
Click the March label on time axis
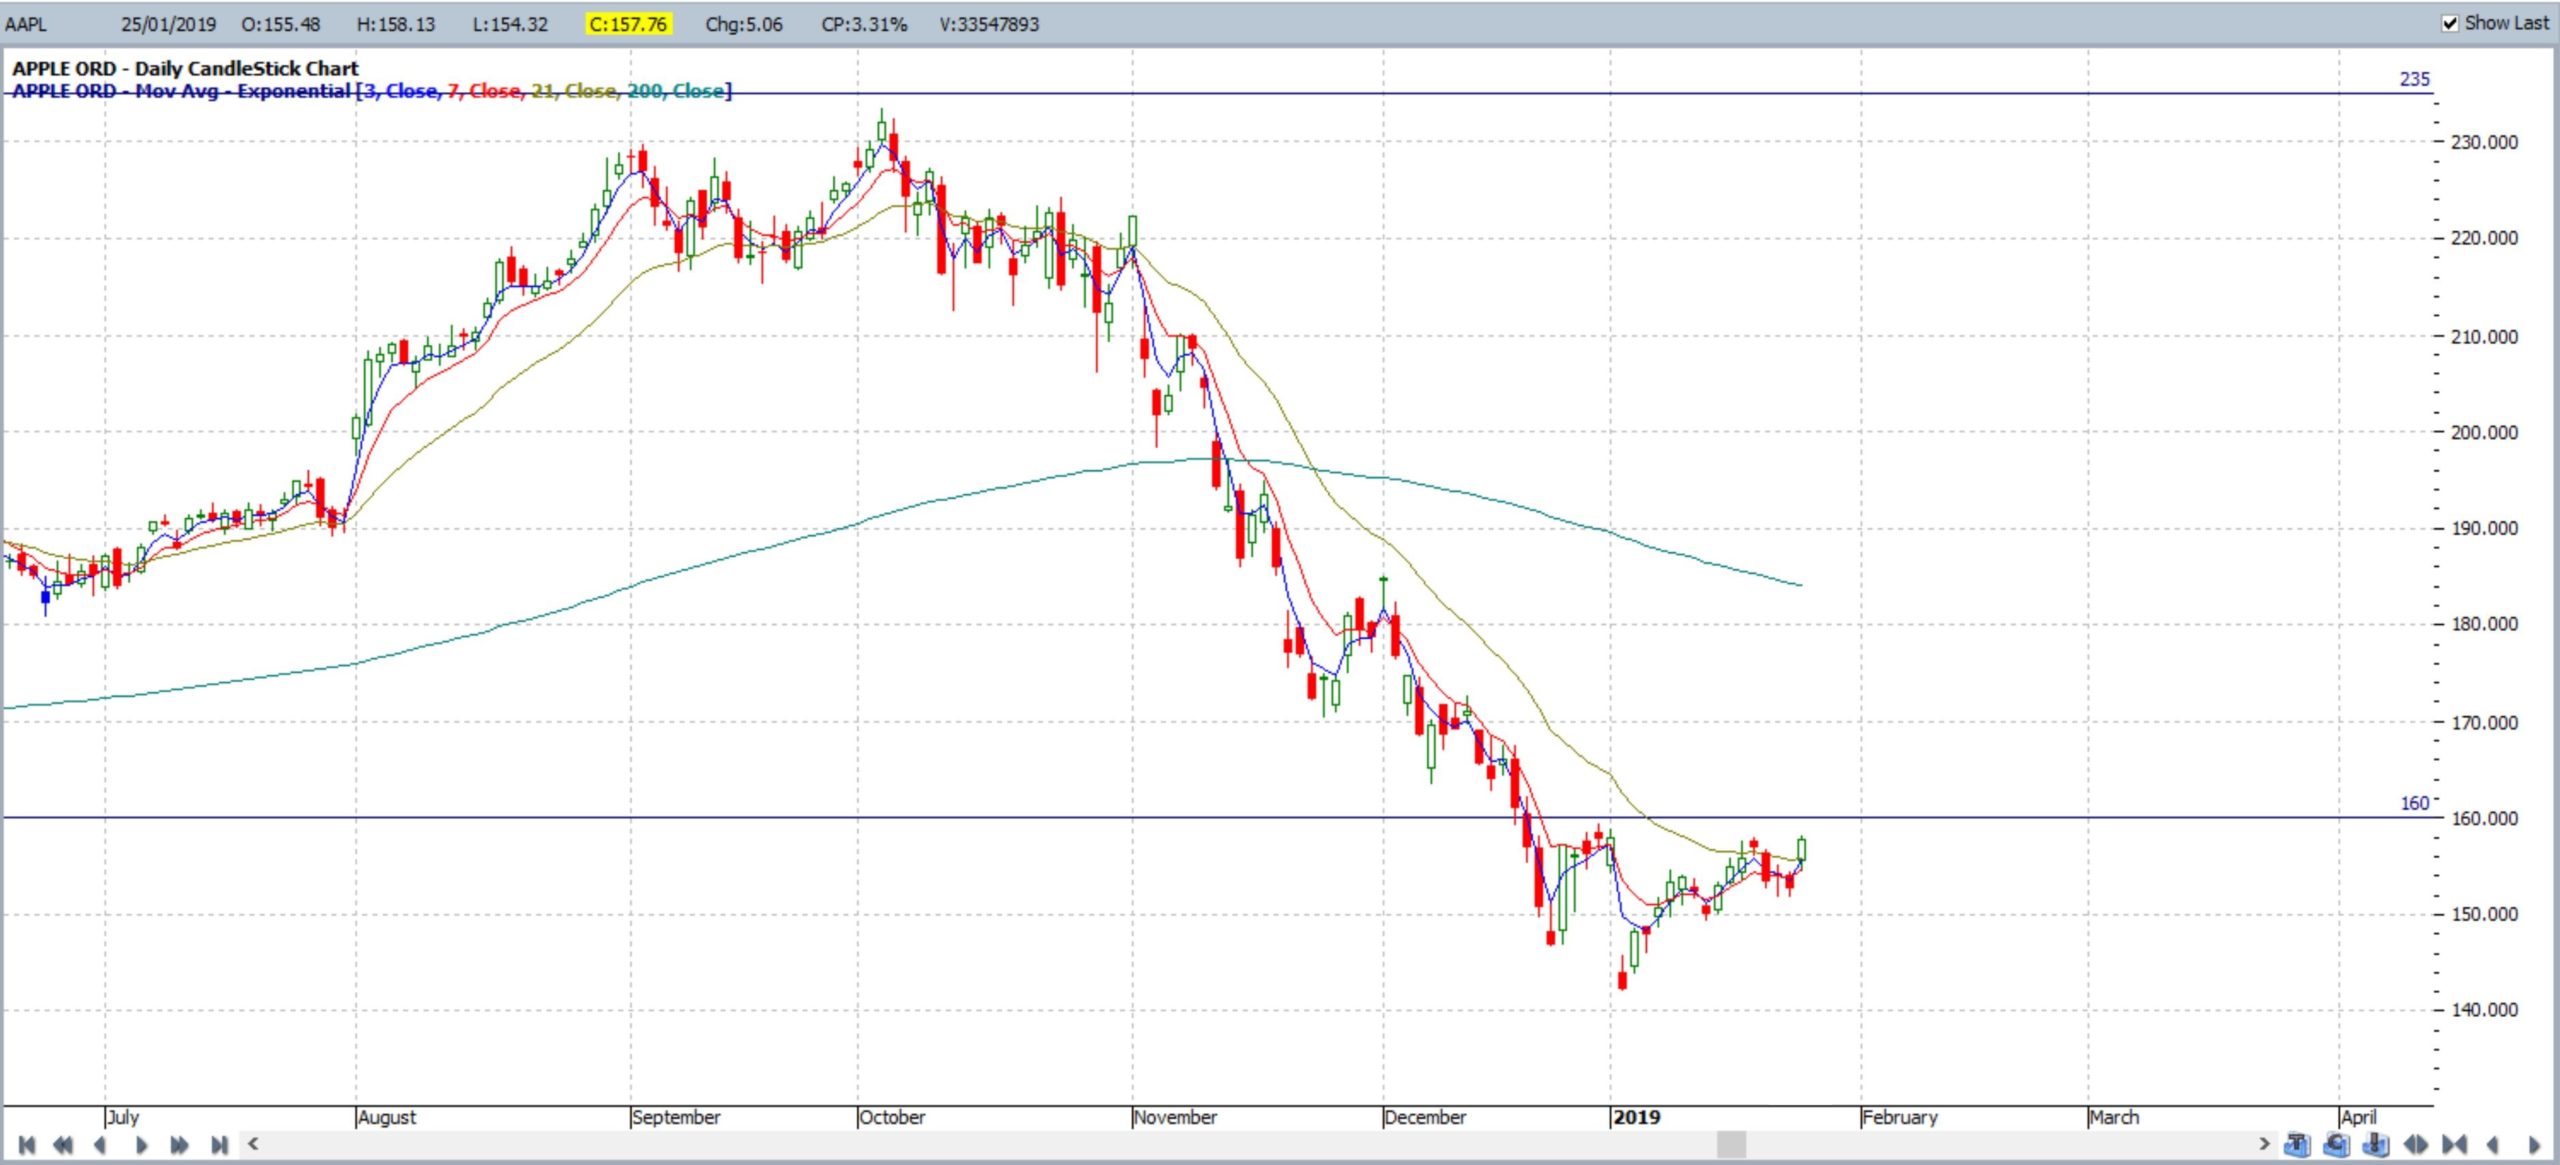click(x=2114, y=1117)
